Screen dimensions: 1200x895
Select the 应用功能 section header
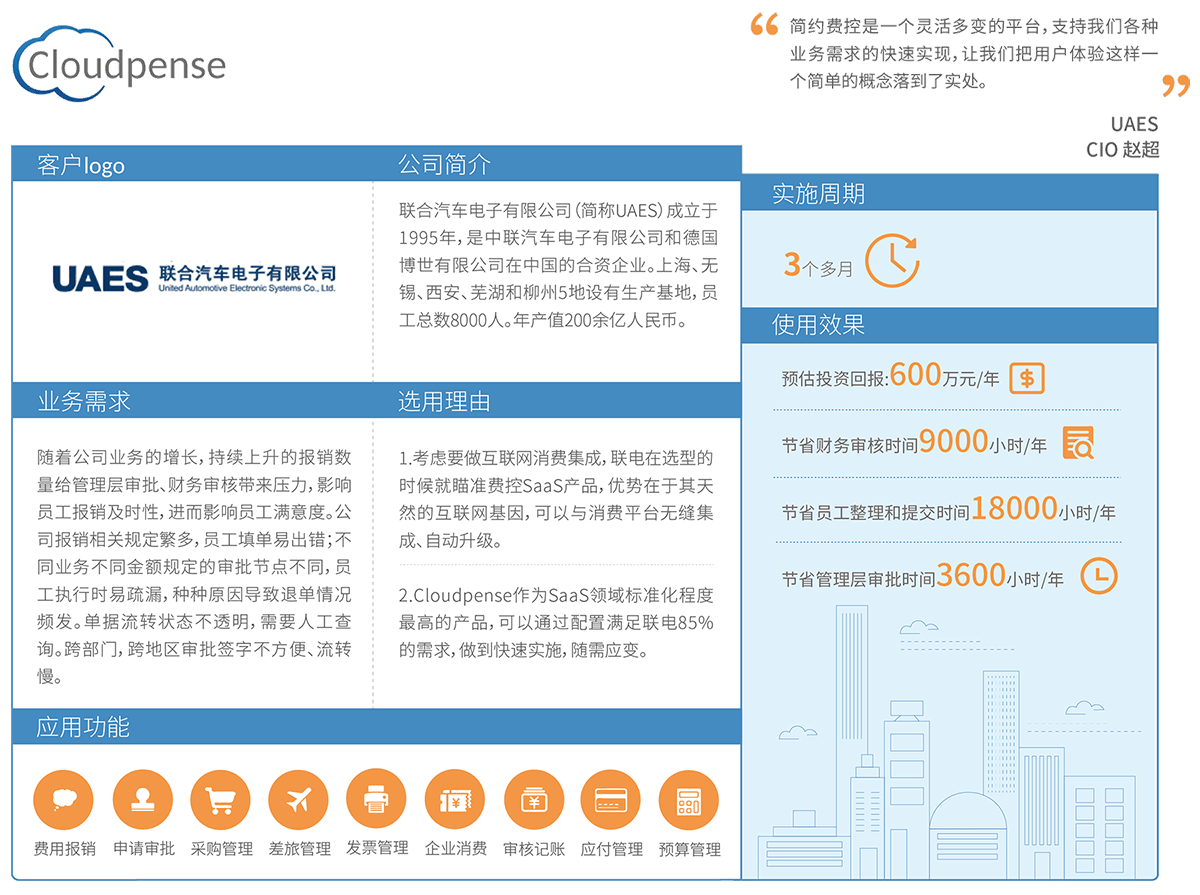(83, 727)
